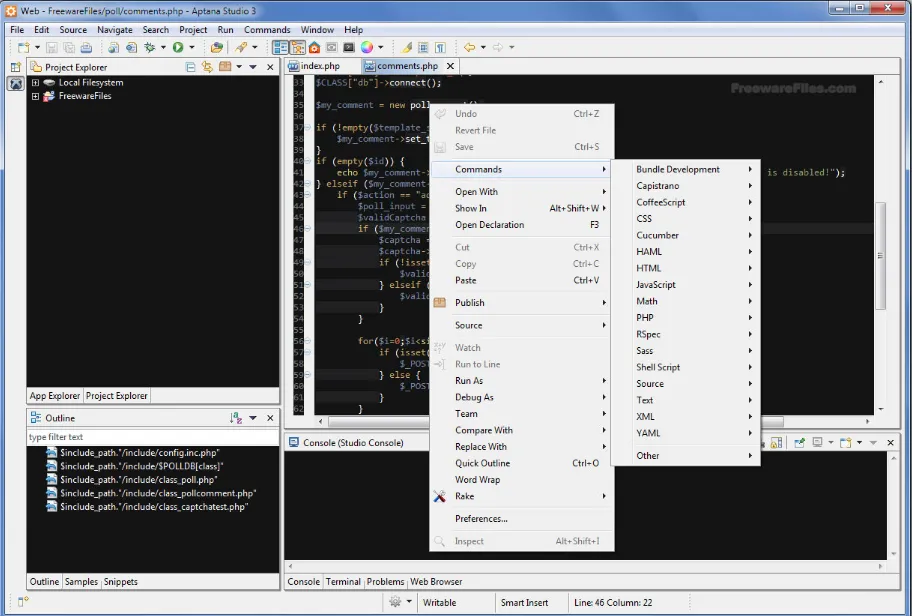The width and height of the screenshot is (912, 616).
Task: Open the Navigate menu
Action: click(x=115, y=30)
